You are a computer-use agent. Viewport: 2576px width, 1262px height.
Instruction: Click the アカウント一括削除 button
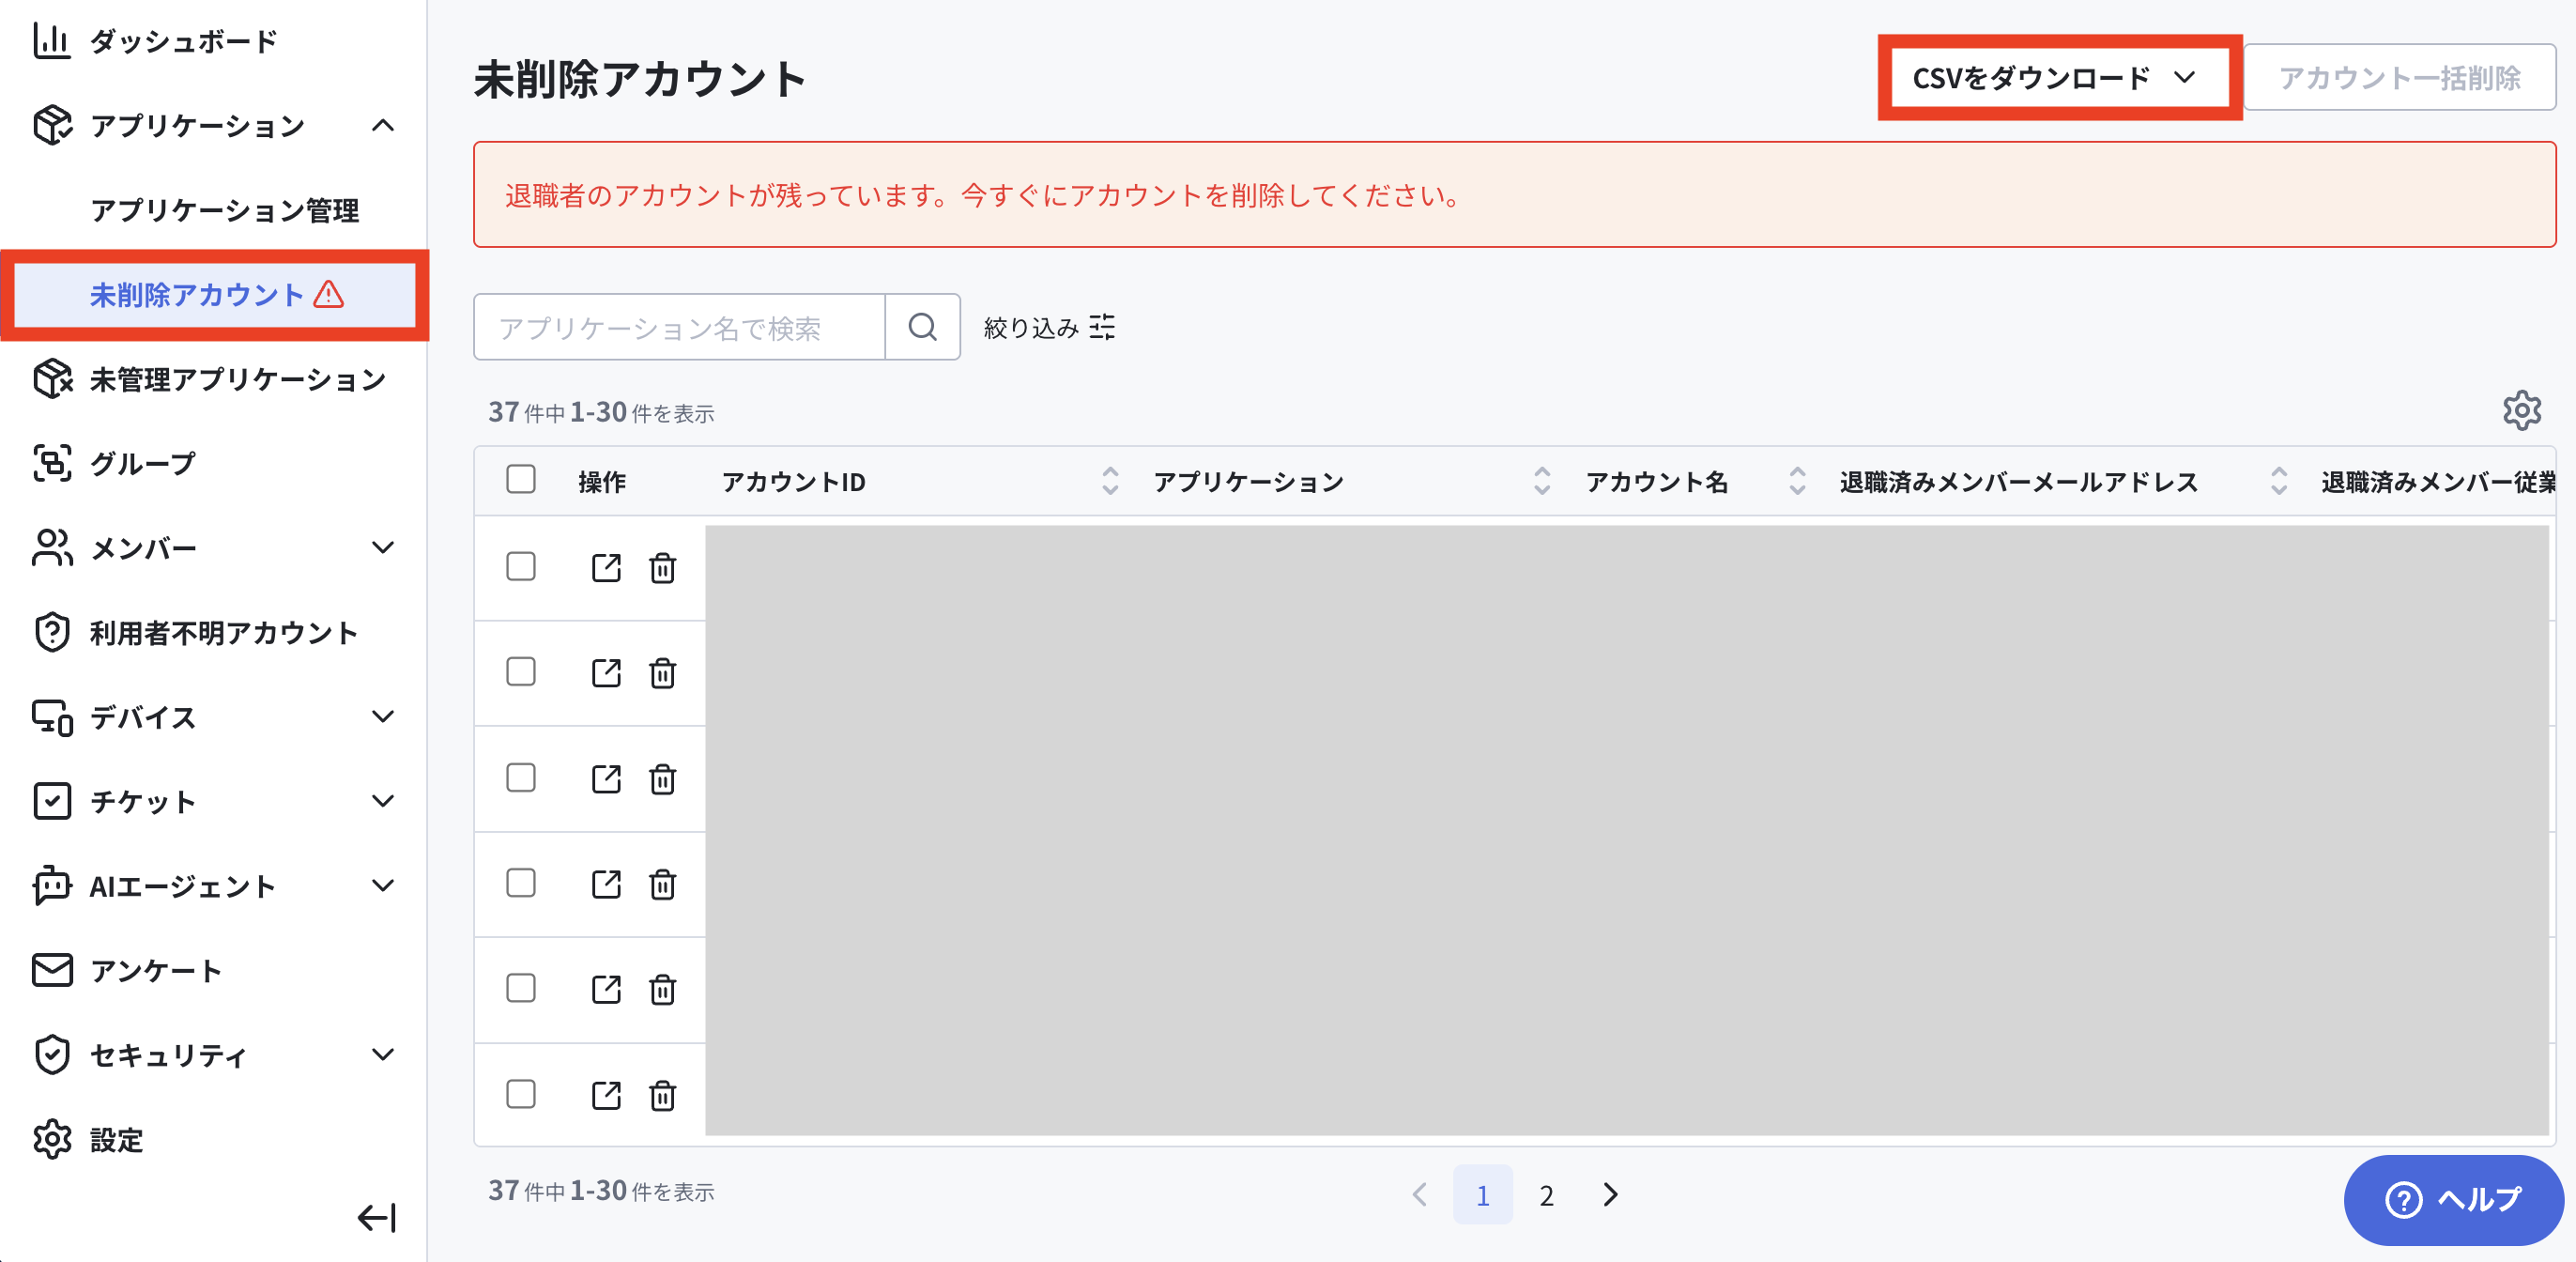click(x=2399, y=77)
